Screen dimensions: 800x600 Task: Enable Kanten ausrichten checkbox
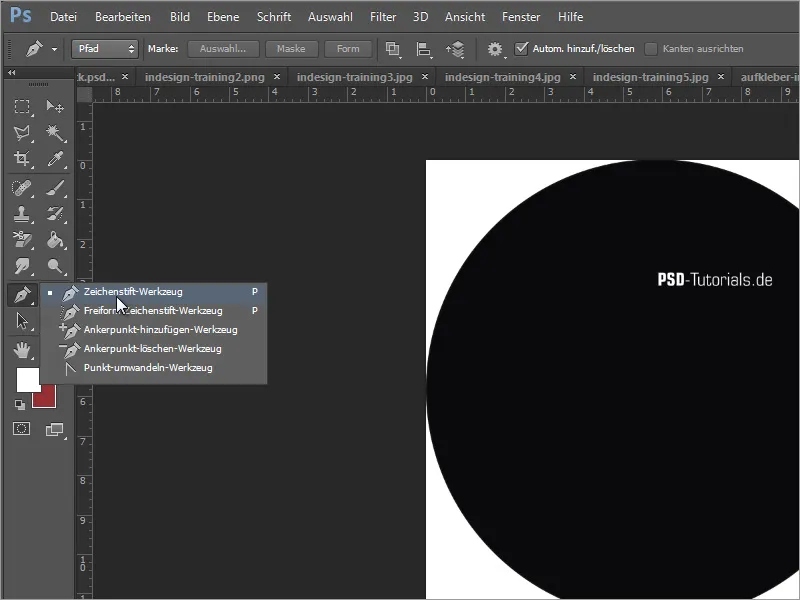[651, 49]
